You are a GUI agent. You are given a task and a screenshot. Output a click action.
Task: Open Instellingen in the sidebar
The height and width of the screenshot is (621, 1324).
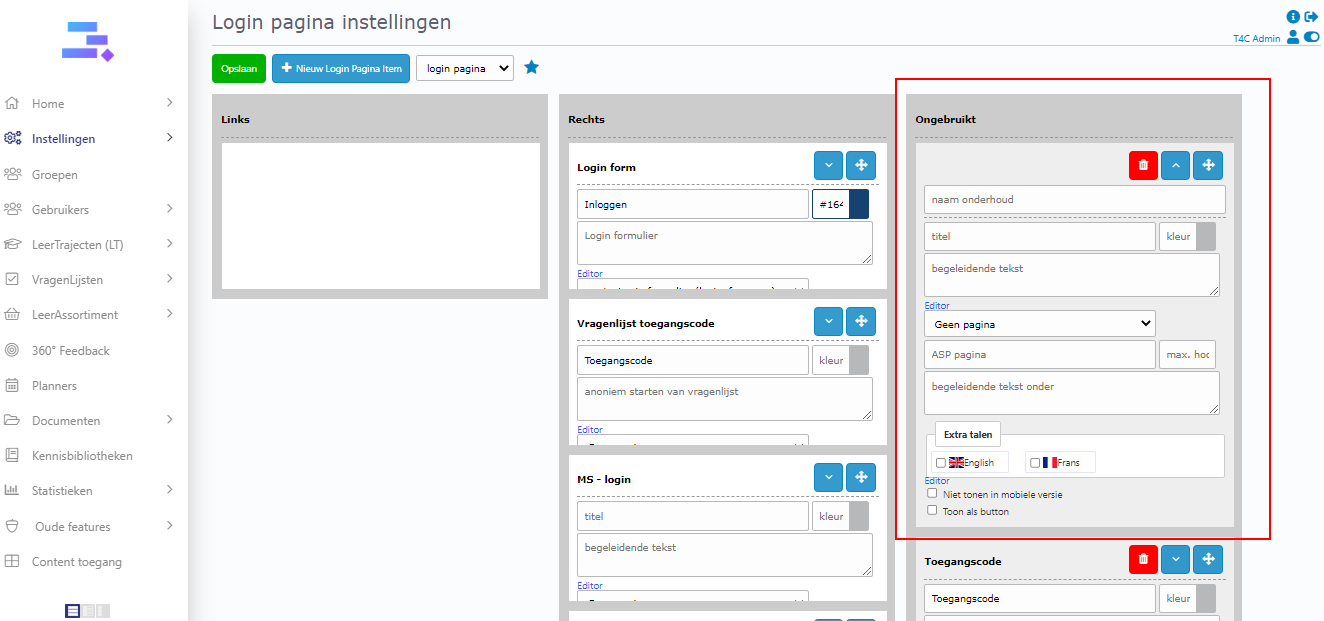tap(64, 139)
